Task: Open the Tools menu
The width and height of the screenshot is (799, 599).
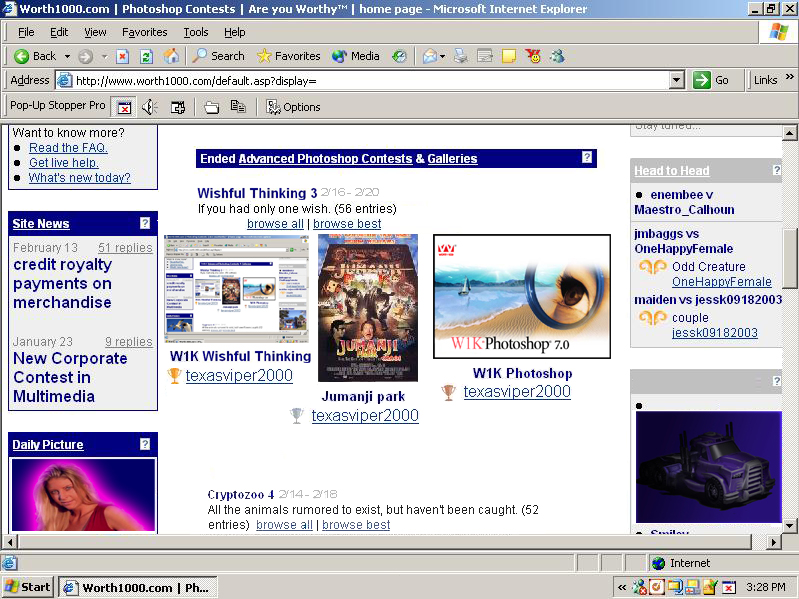Action: 196,32
